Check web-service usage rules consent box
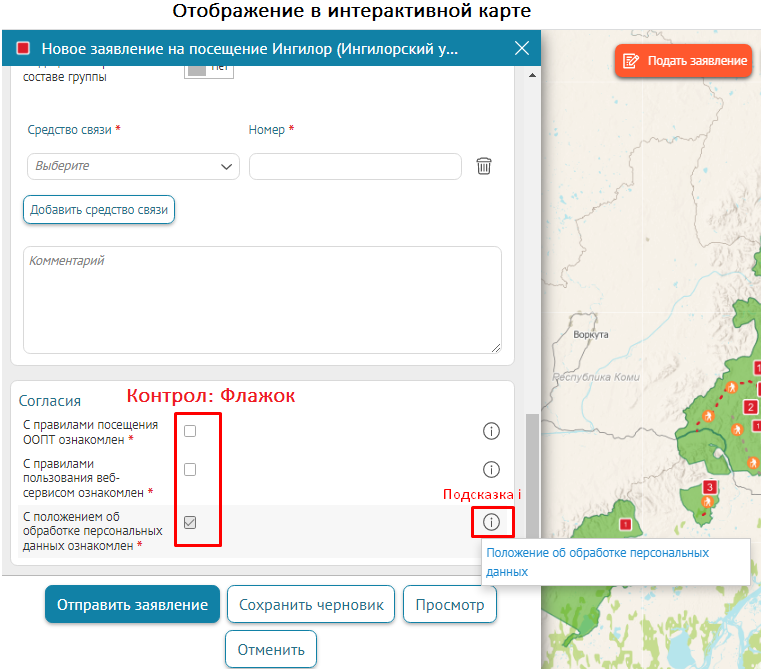This screenshot has width=761, height=669. 190,469
